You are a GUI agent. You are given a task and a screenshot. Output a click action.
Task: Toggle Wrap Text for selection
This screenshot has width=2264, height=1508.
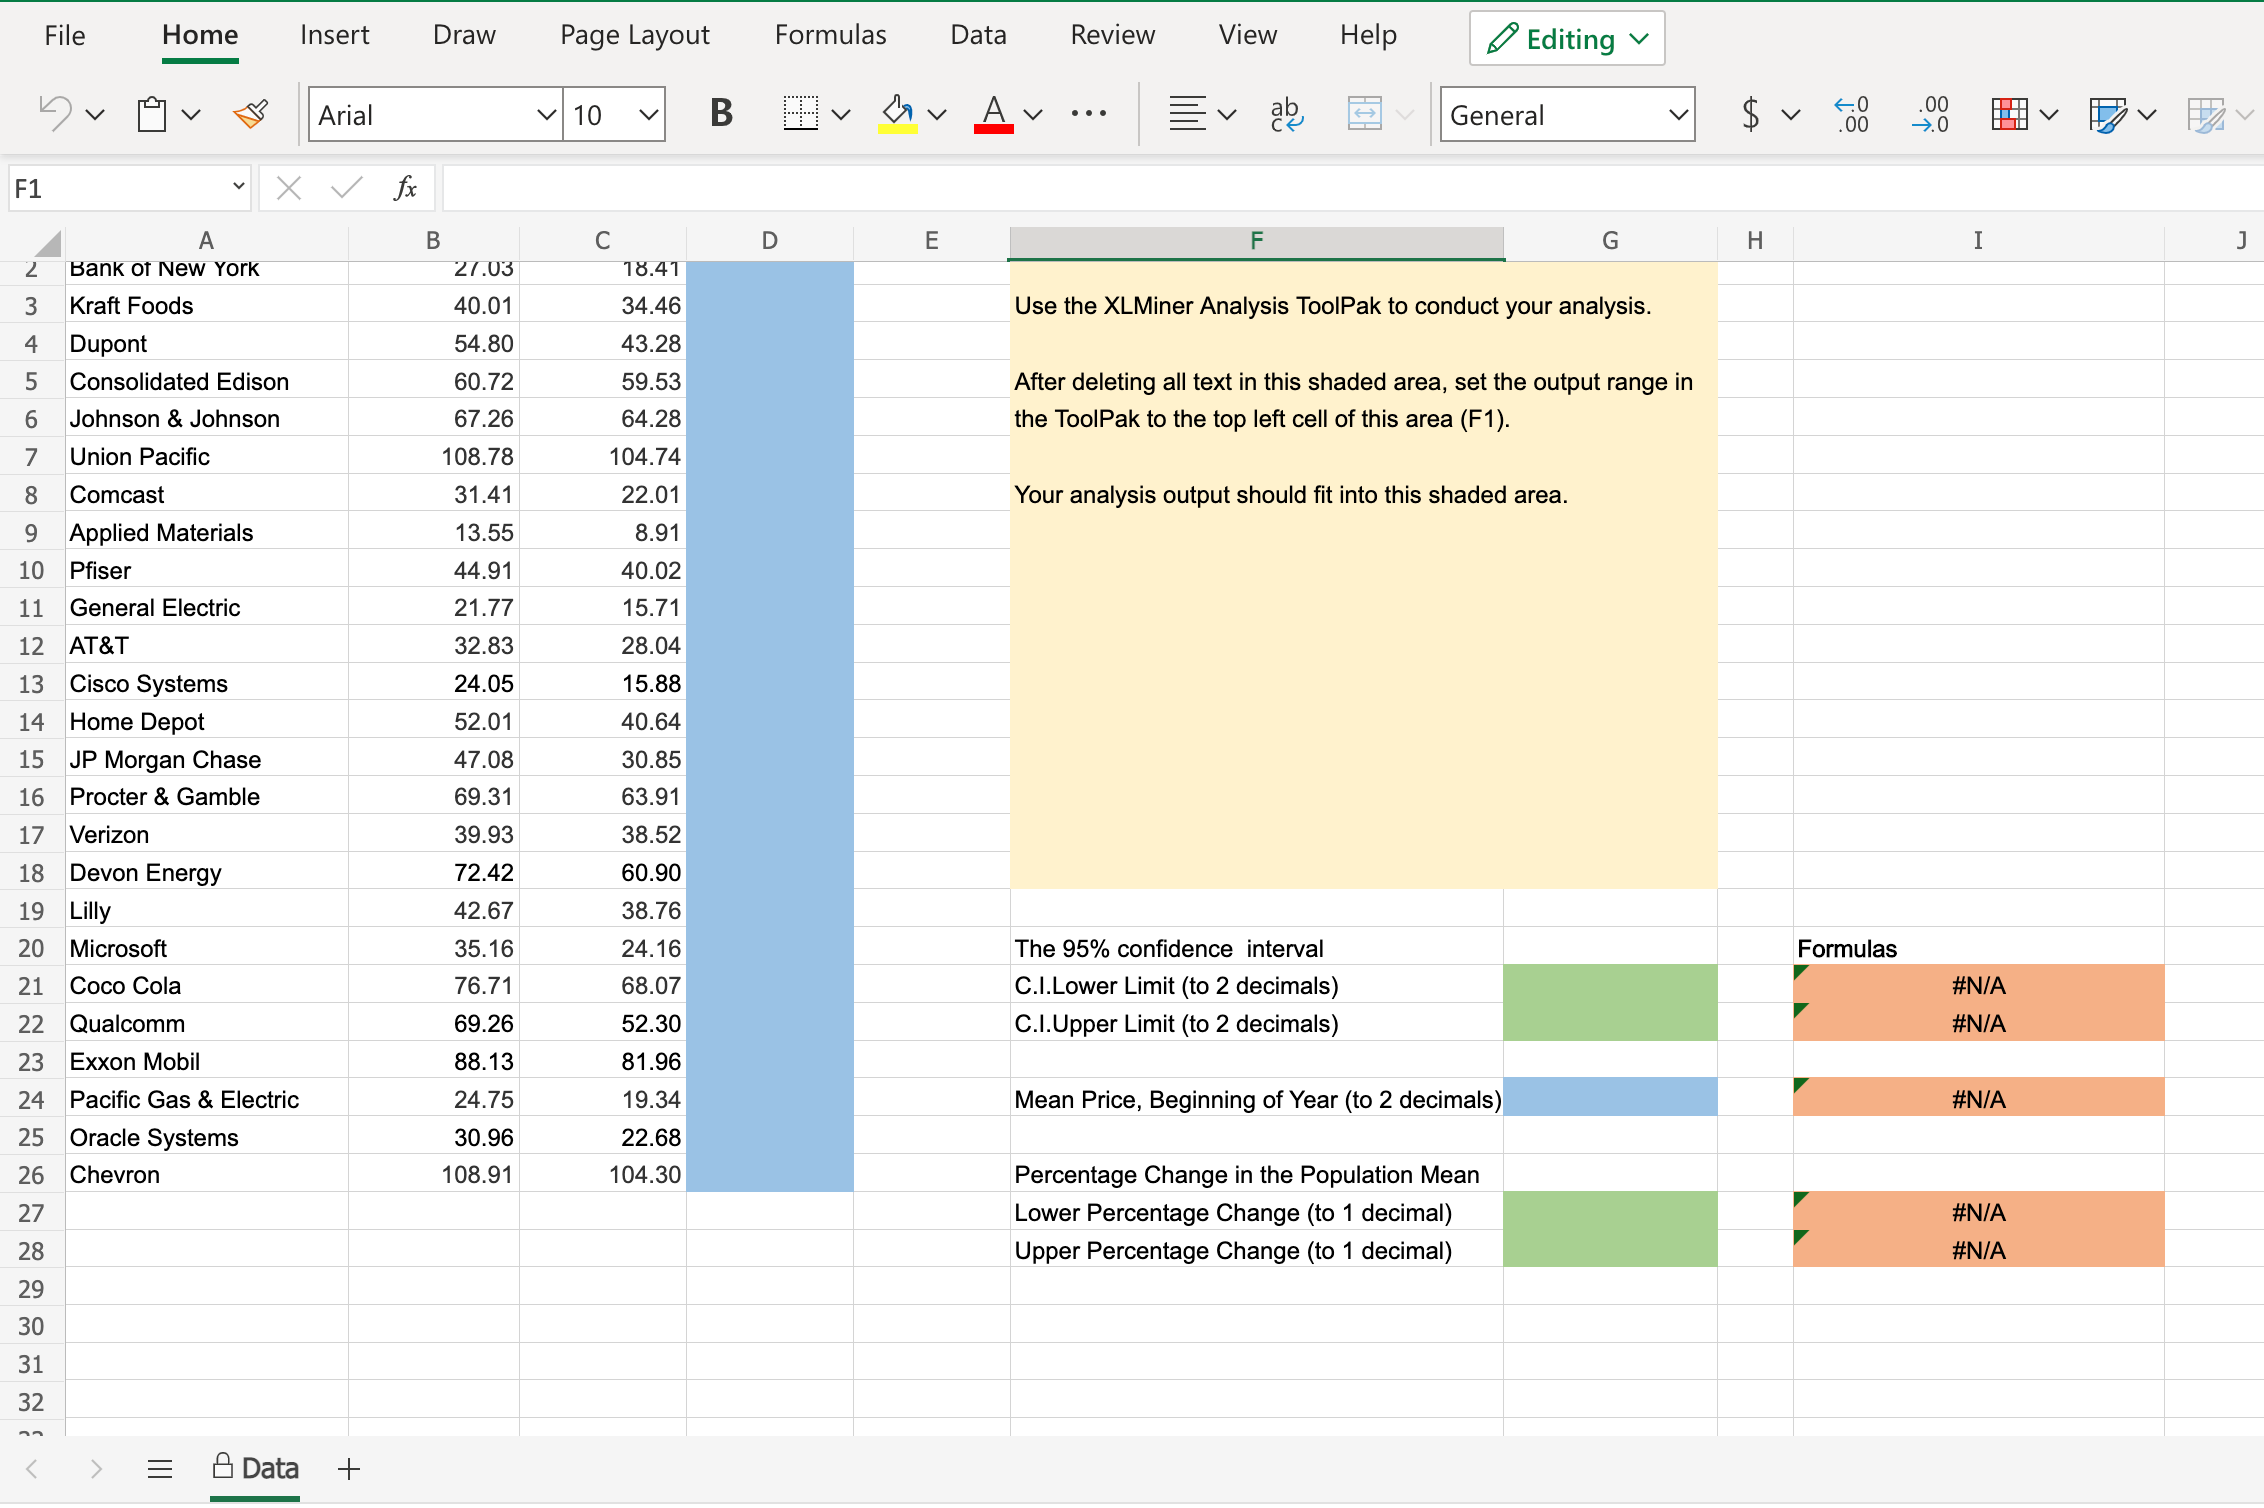point(1287,114)
